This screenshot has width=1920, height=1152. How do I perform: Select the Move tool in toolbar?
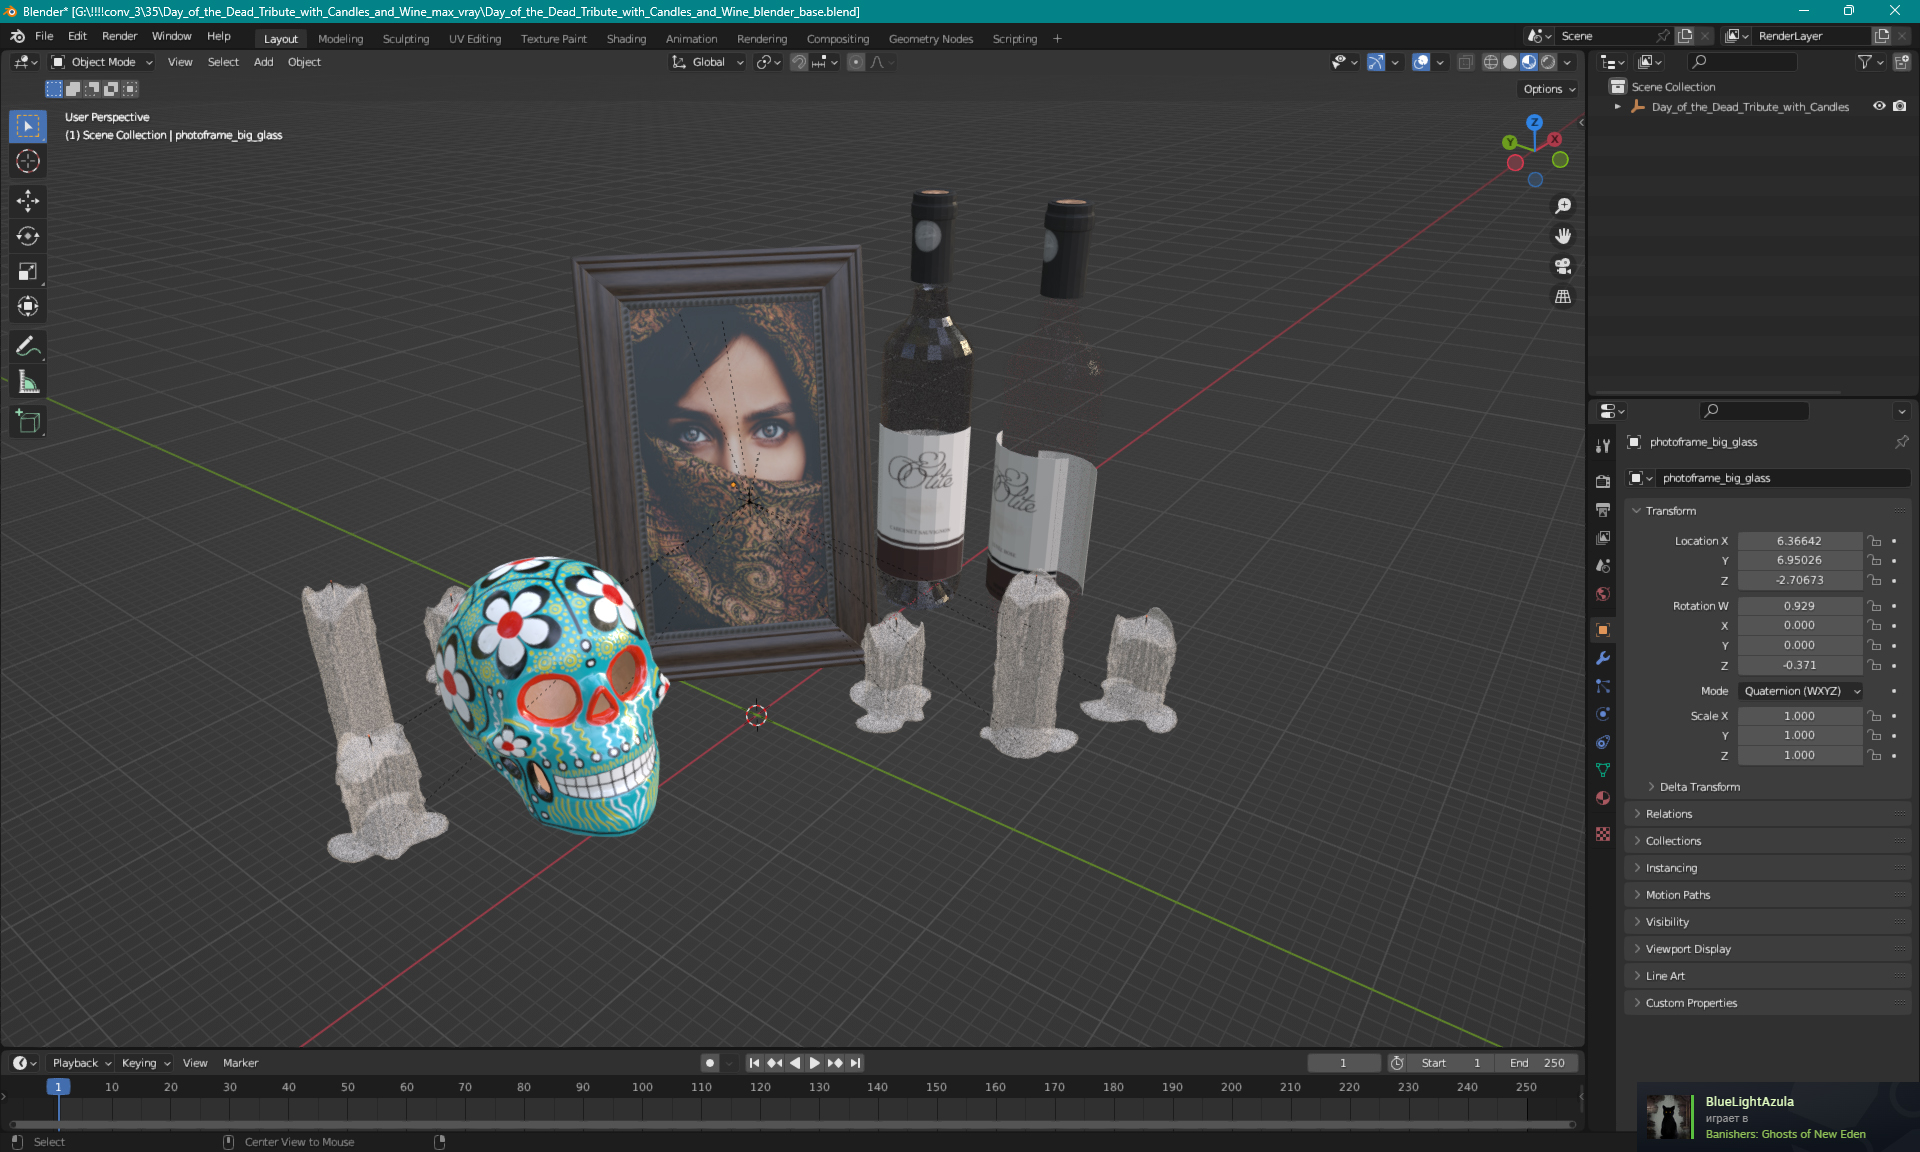click(30, 200)
